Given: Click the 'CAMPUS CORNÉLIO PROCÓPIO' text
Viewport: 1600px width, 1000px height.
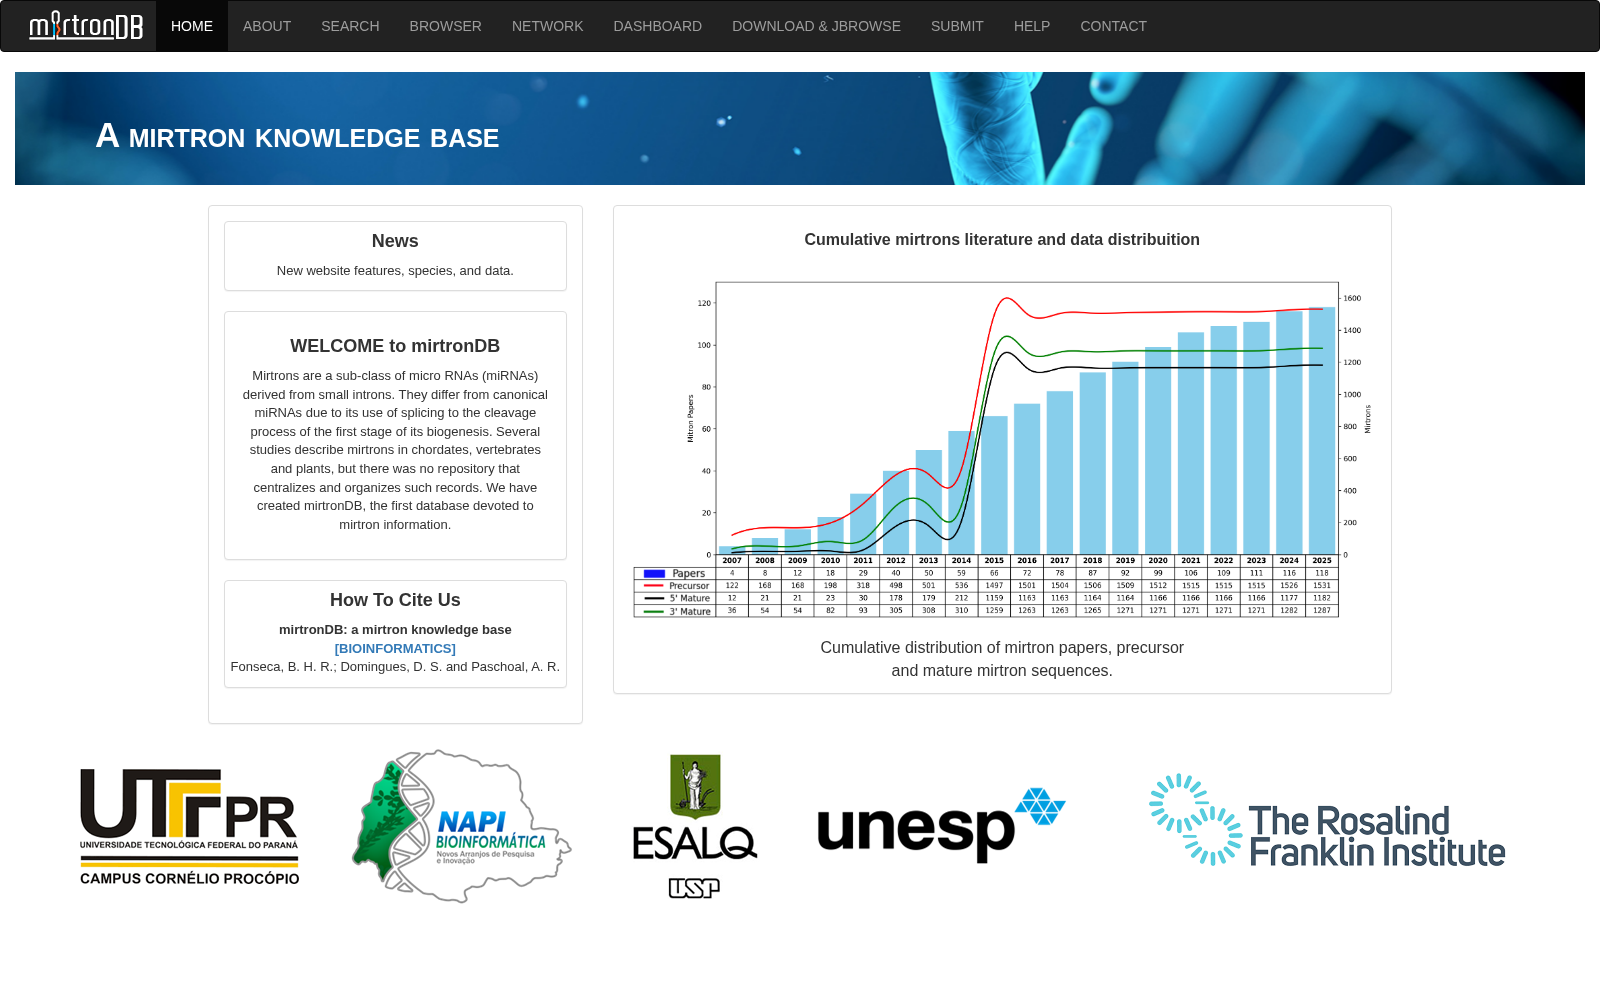Looking at the screenshot, I should [x=190, y=879].
